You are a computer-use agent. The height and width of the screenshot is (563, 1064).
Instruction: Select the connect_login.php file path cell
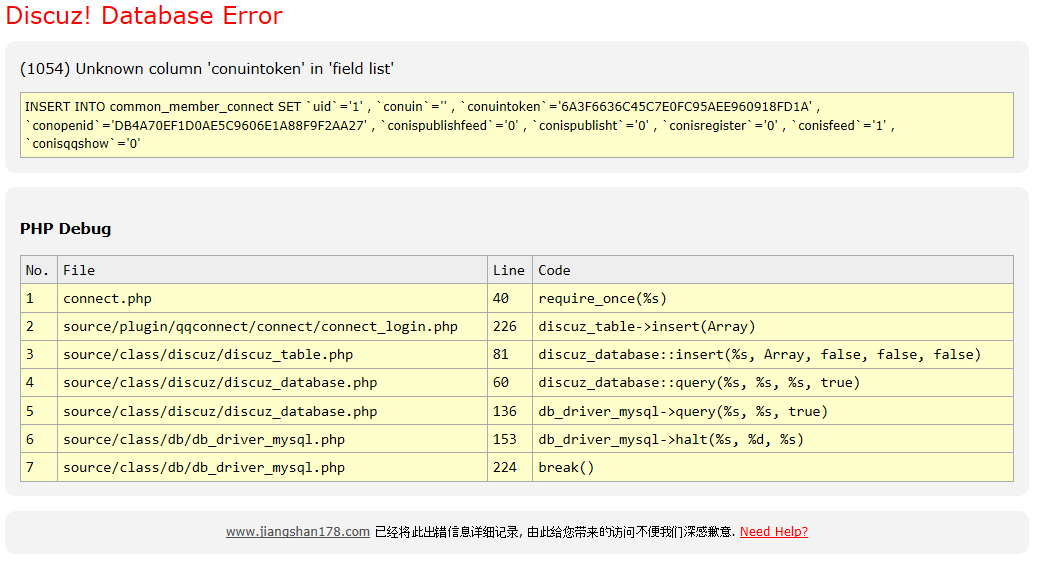[x=260, y=326]
